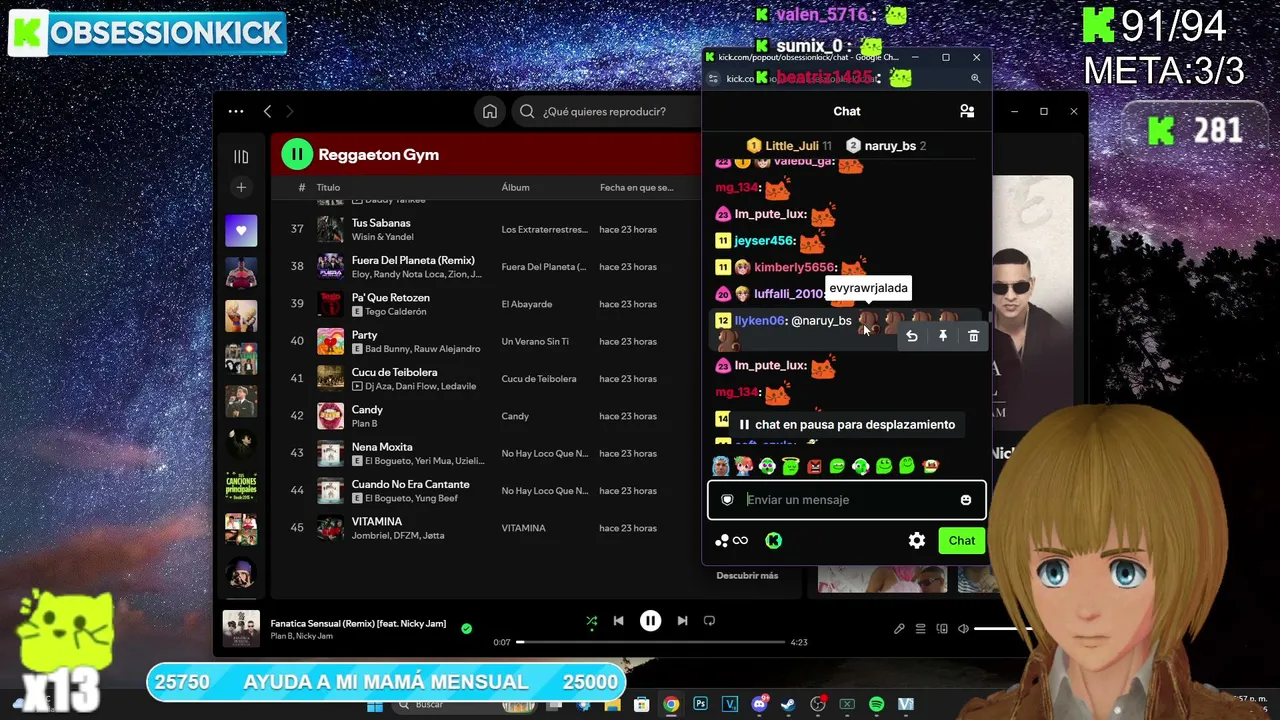The height and width of the screenshot is (720, 1280).
Task: Resume chat via the pause banner
Action: 846,425
